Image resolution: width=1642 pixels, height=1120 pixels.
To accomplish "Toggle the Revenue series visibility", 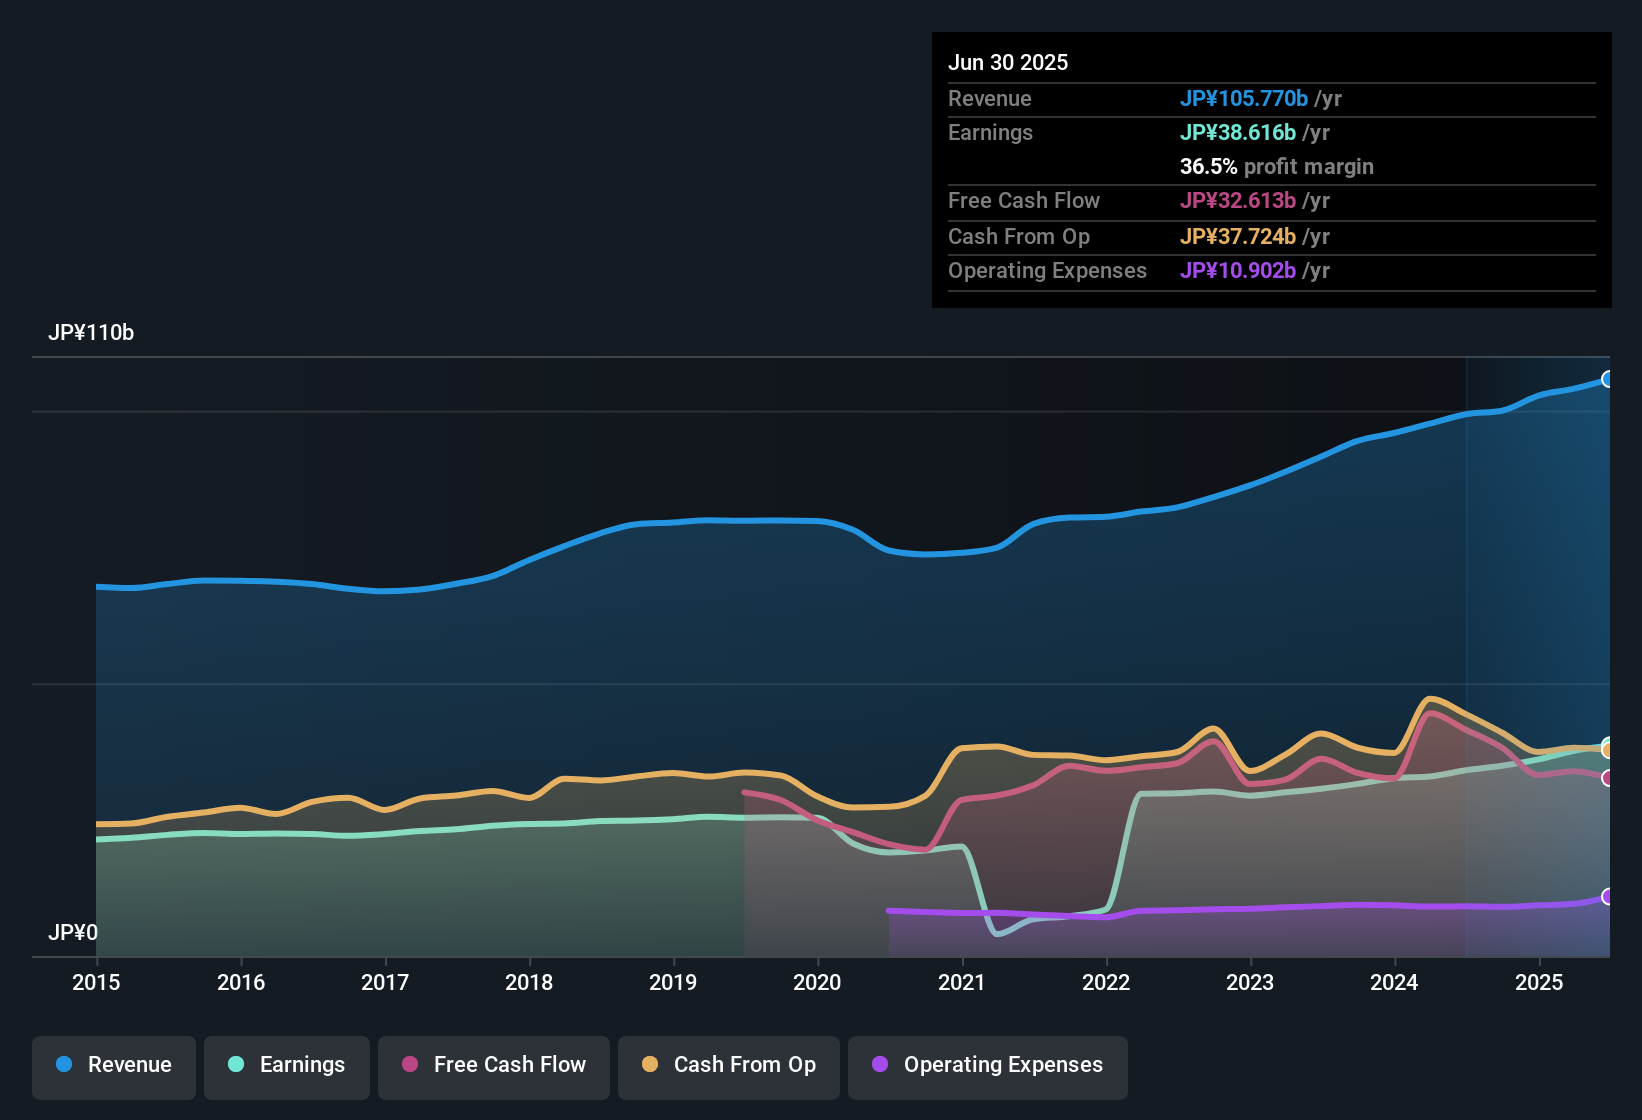I will [113, 1065].
